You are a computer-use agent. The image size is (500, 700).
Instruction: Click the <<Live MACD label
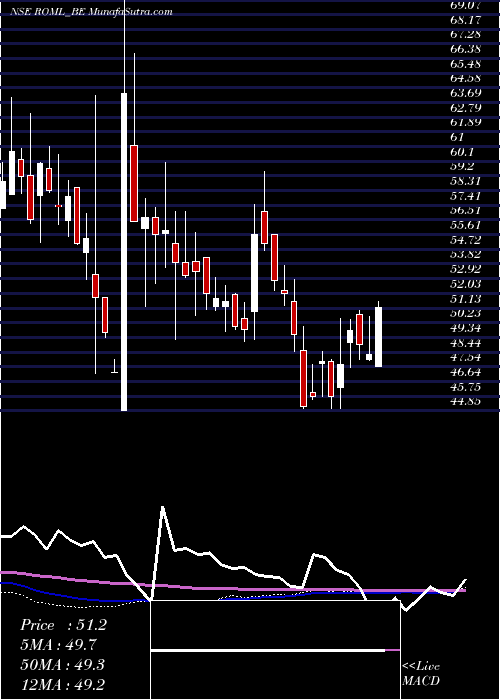click(x=421, y=673)
